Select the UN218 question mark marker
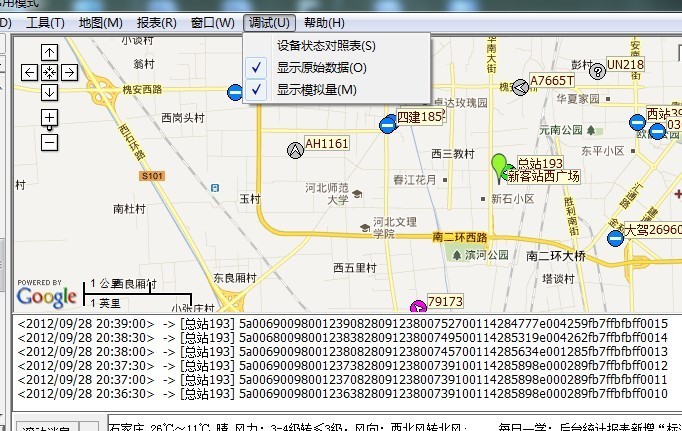 598,70
